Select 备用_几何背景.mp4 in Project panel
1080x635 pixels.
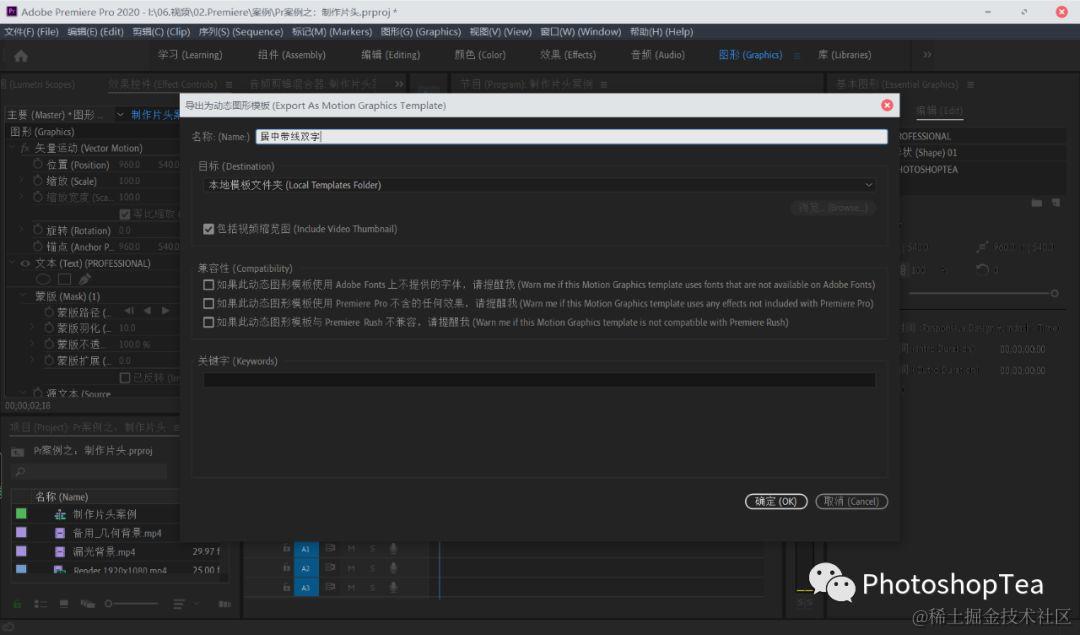pos(116,533)
